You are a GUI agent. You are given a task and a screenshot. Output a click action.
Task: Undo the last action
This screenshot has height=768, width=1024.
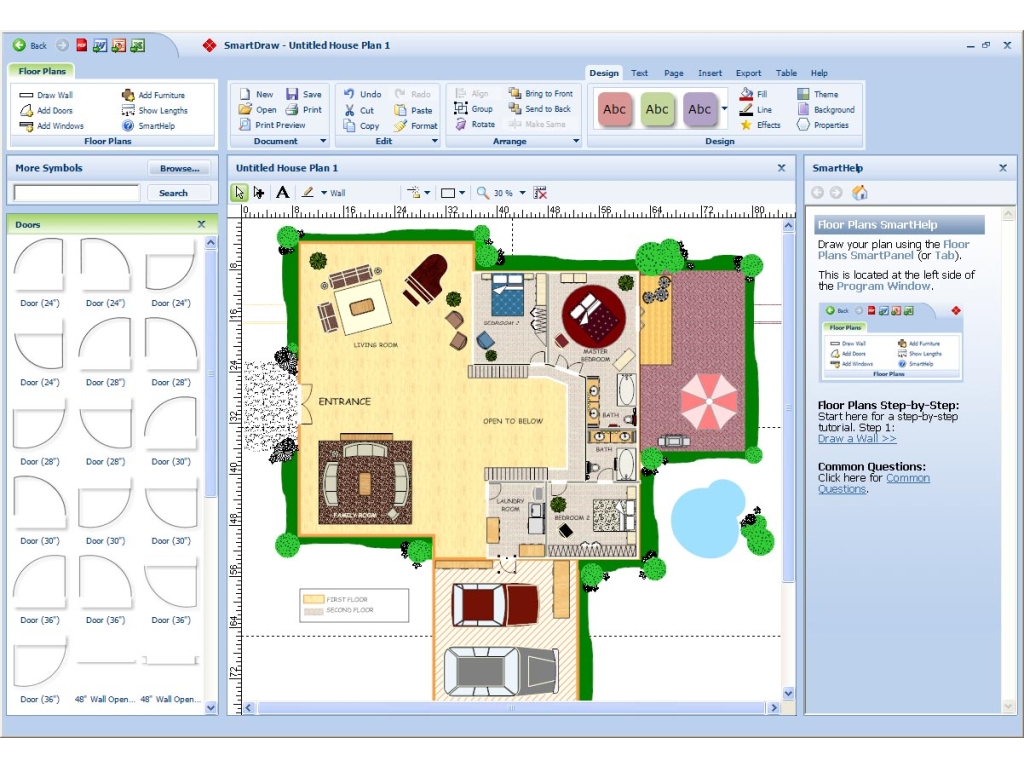click(362, 94)
